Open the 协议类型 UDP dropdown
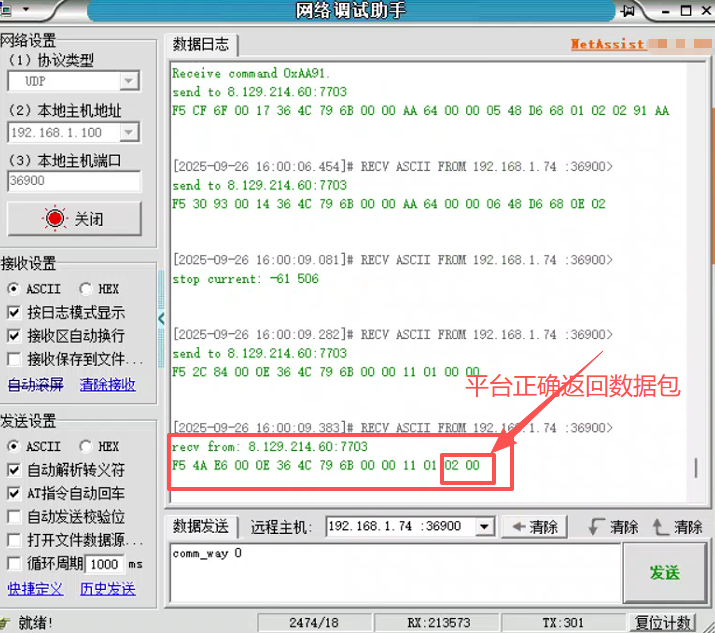This screenshot has height=633, width=715. 129,81
